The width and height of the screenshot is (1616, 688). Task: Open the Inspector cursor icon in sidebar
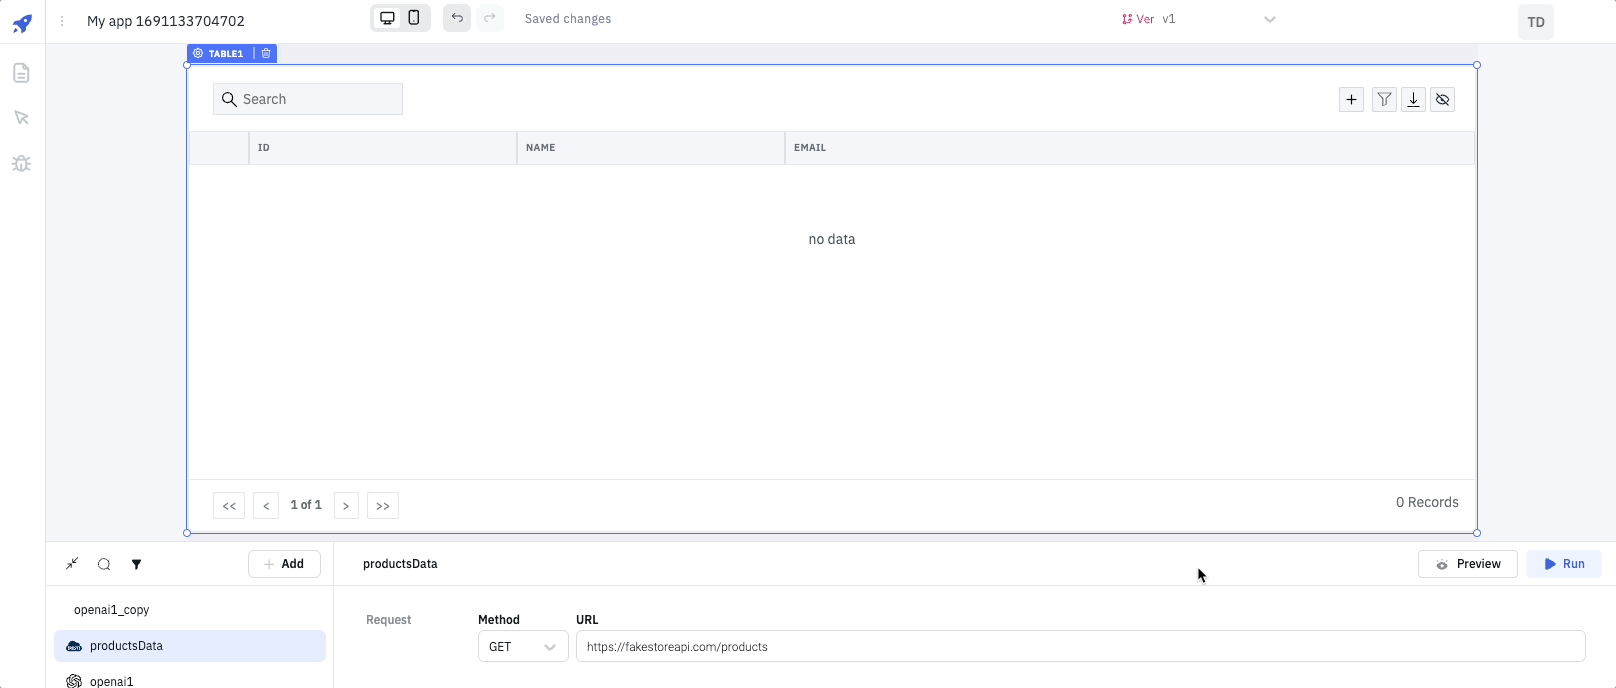click(x=21, y=118)
